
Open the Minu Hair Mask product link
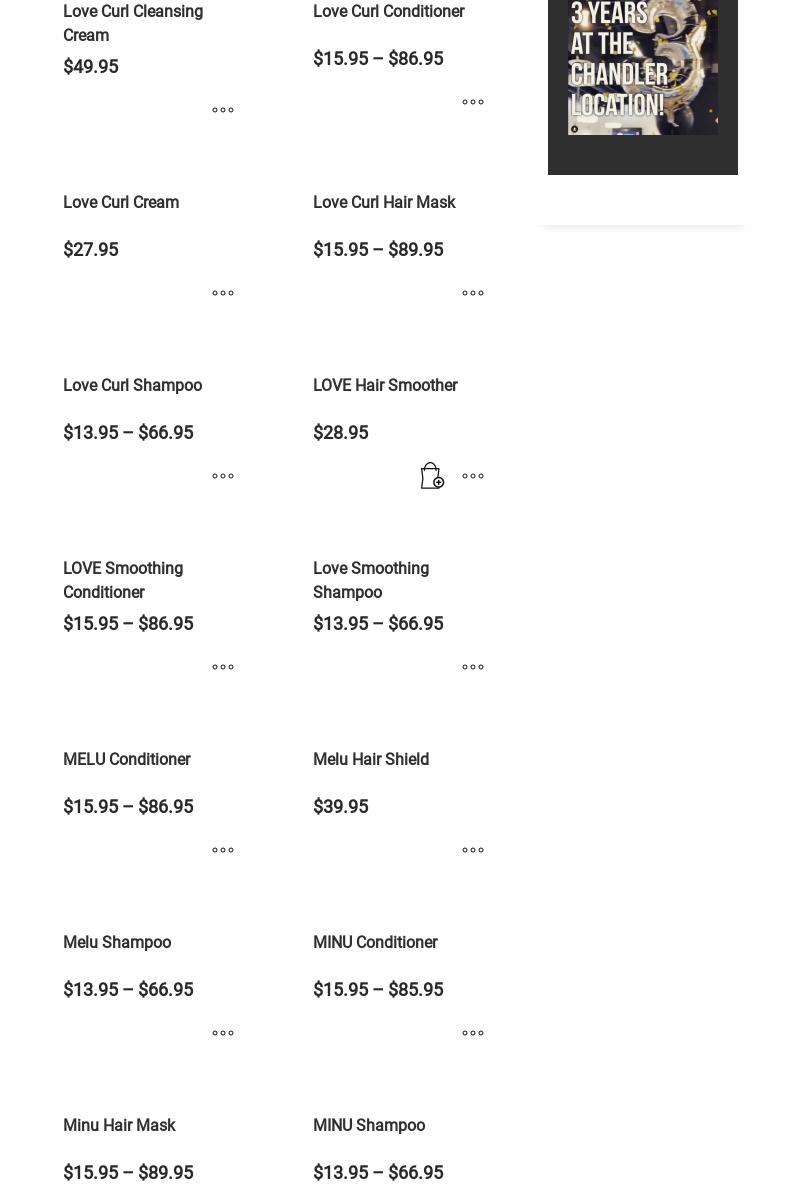click(119, 1125)
